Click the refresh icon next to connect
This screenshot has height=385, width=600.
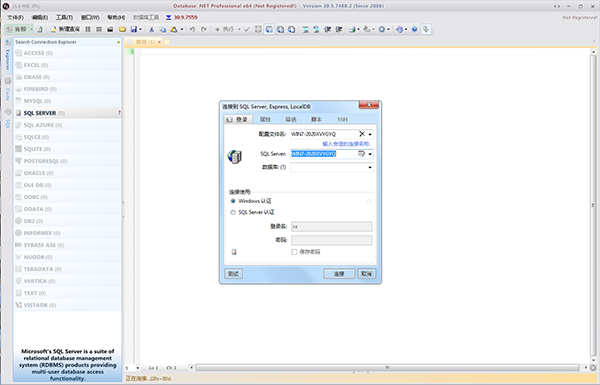coord(39,29)
